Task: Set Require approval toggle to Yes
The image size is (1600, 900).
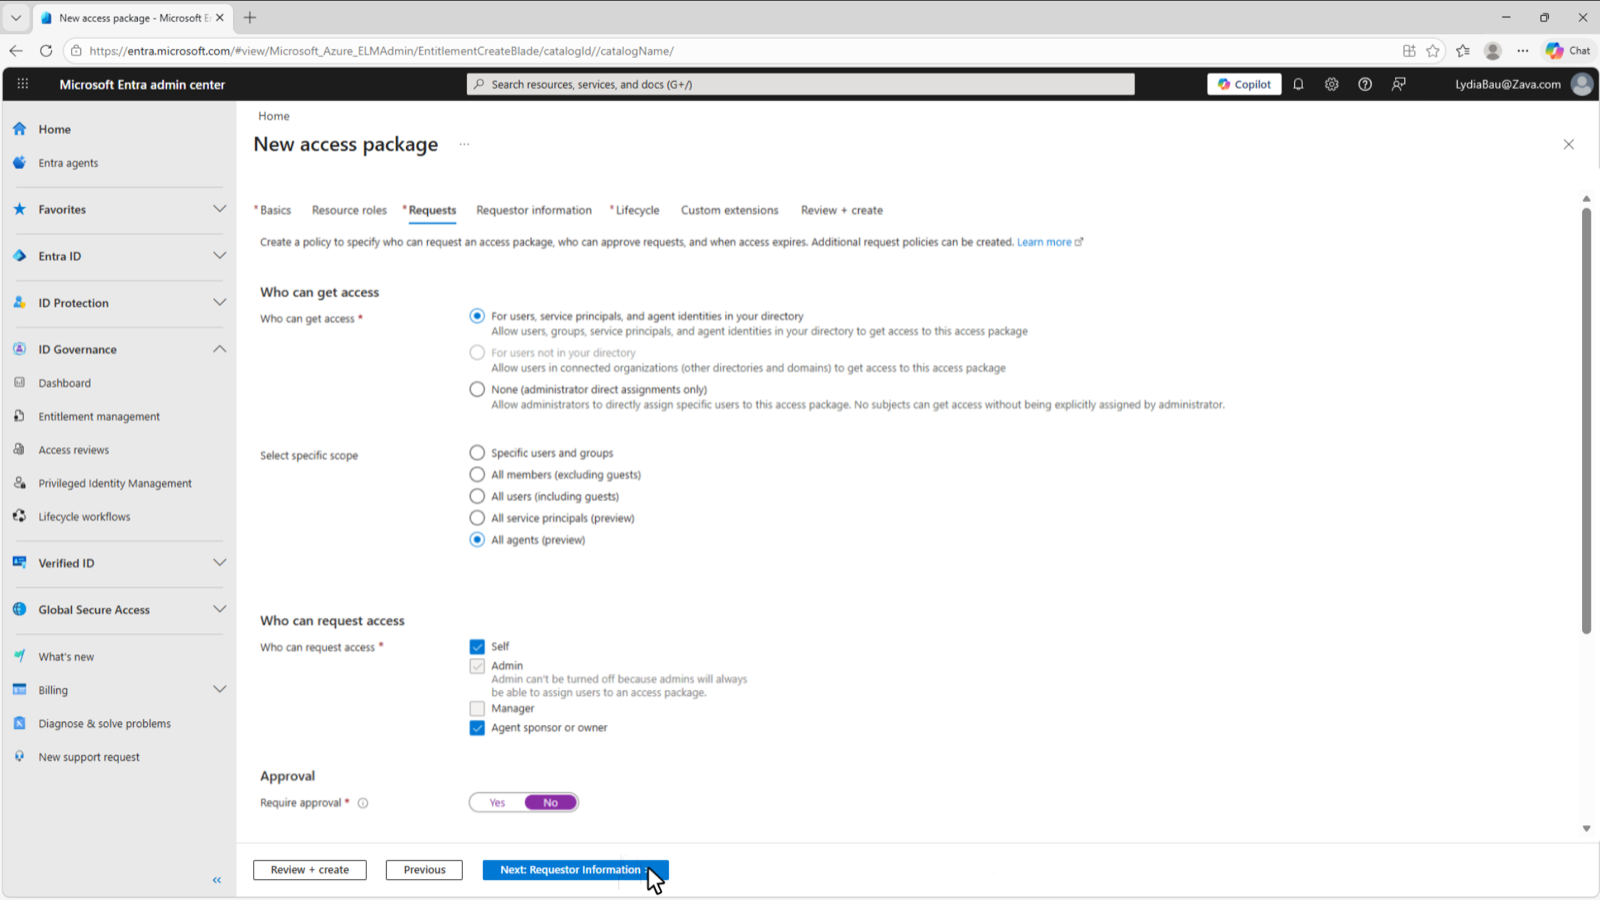Action: [497, 803]
